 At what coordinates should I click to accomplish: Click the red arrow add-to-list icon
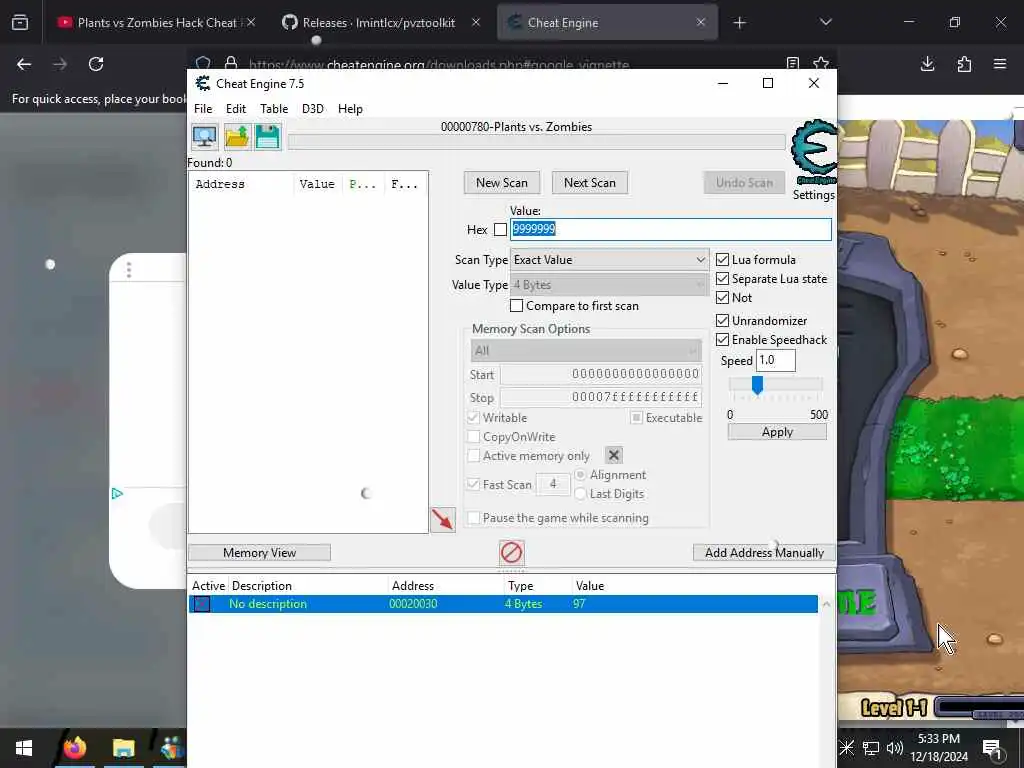tap(443, 520)
